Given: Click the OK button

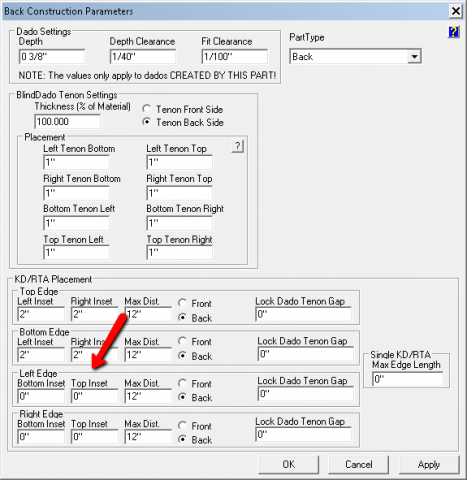Looking at the screenshot, I should 289,464.
